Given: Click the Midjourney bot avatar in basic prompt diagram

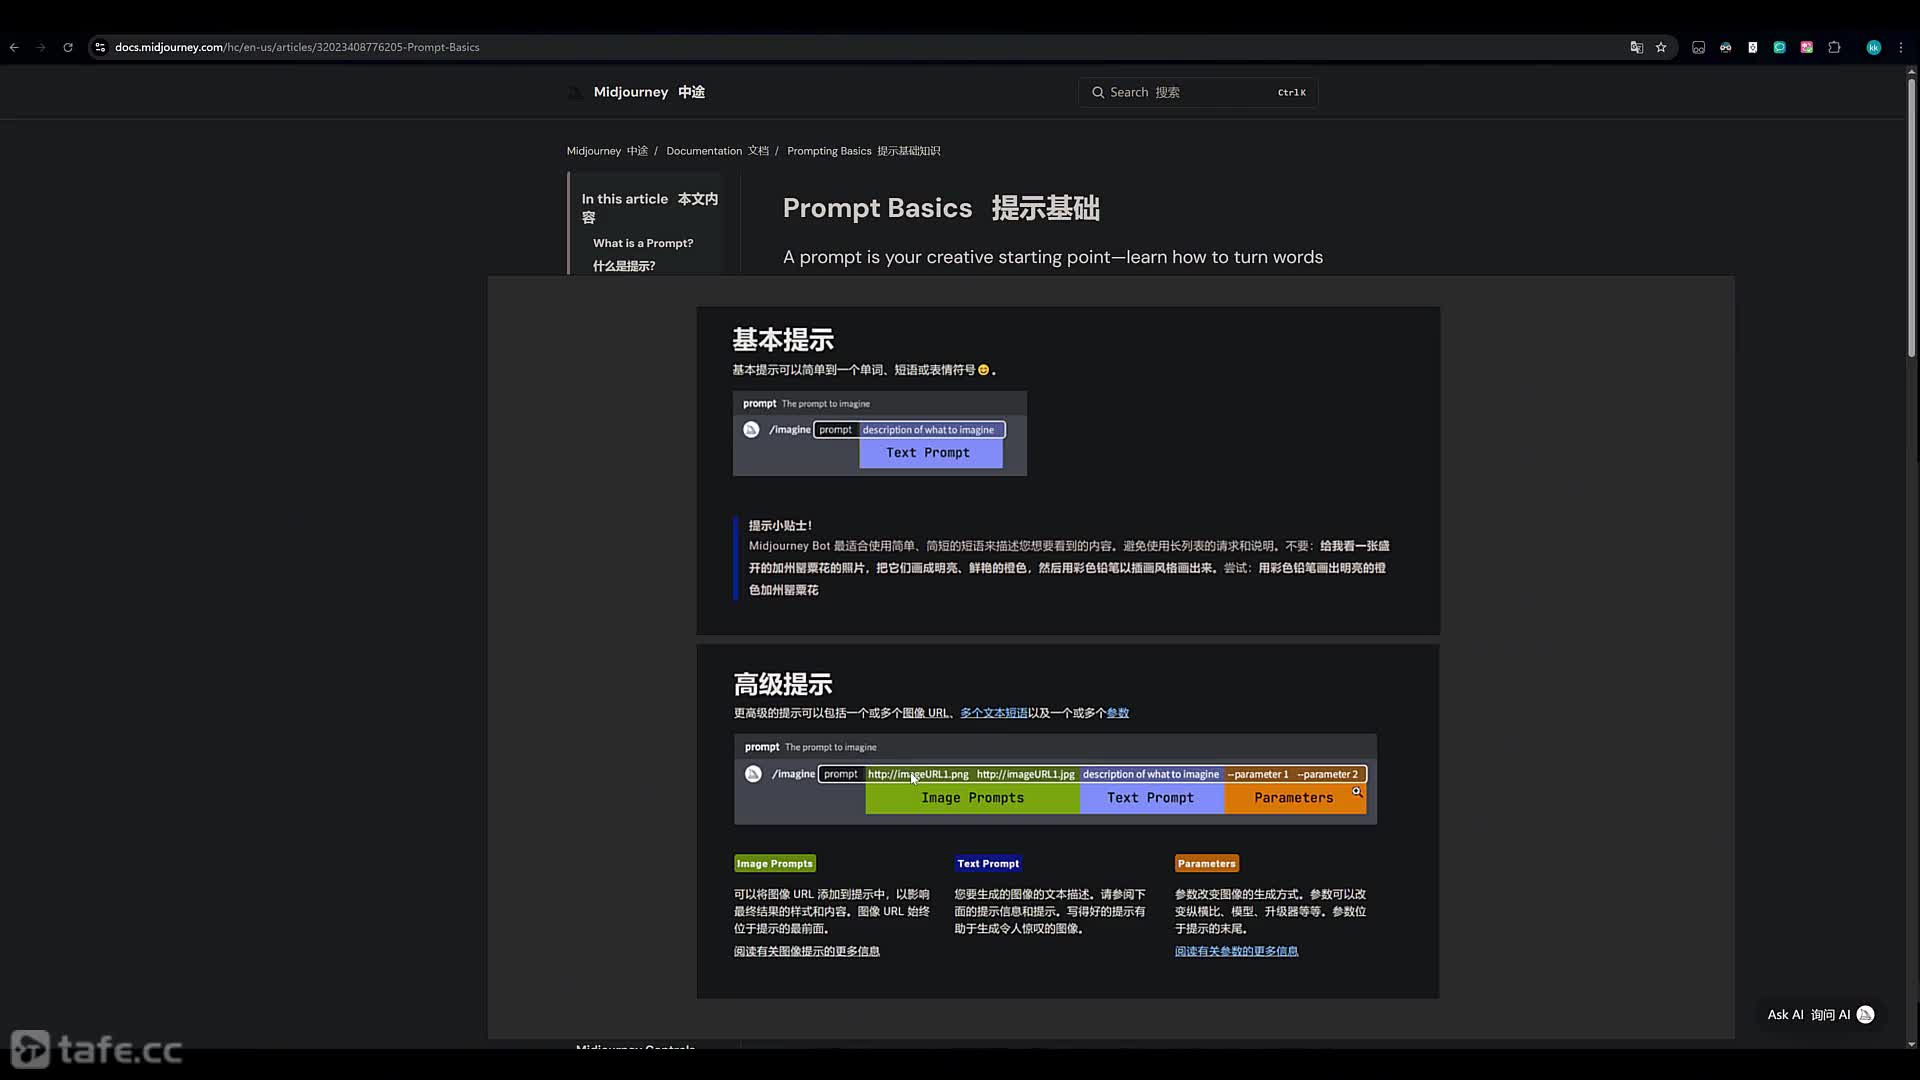Looking at the screenshot, I should [x=751, y=429].
